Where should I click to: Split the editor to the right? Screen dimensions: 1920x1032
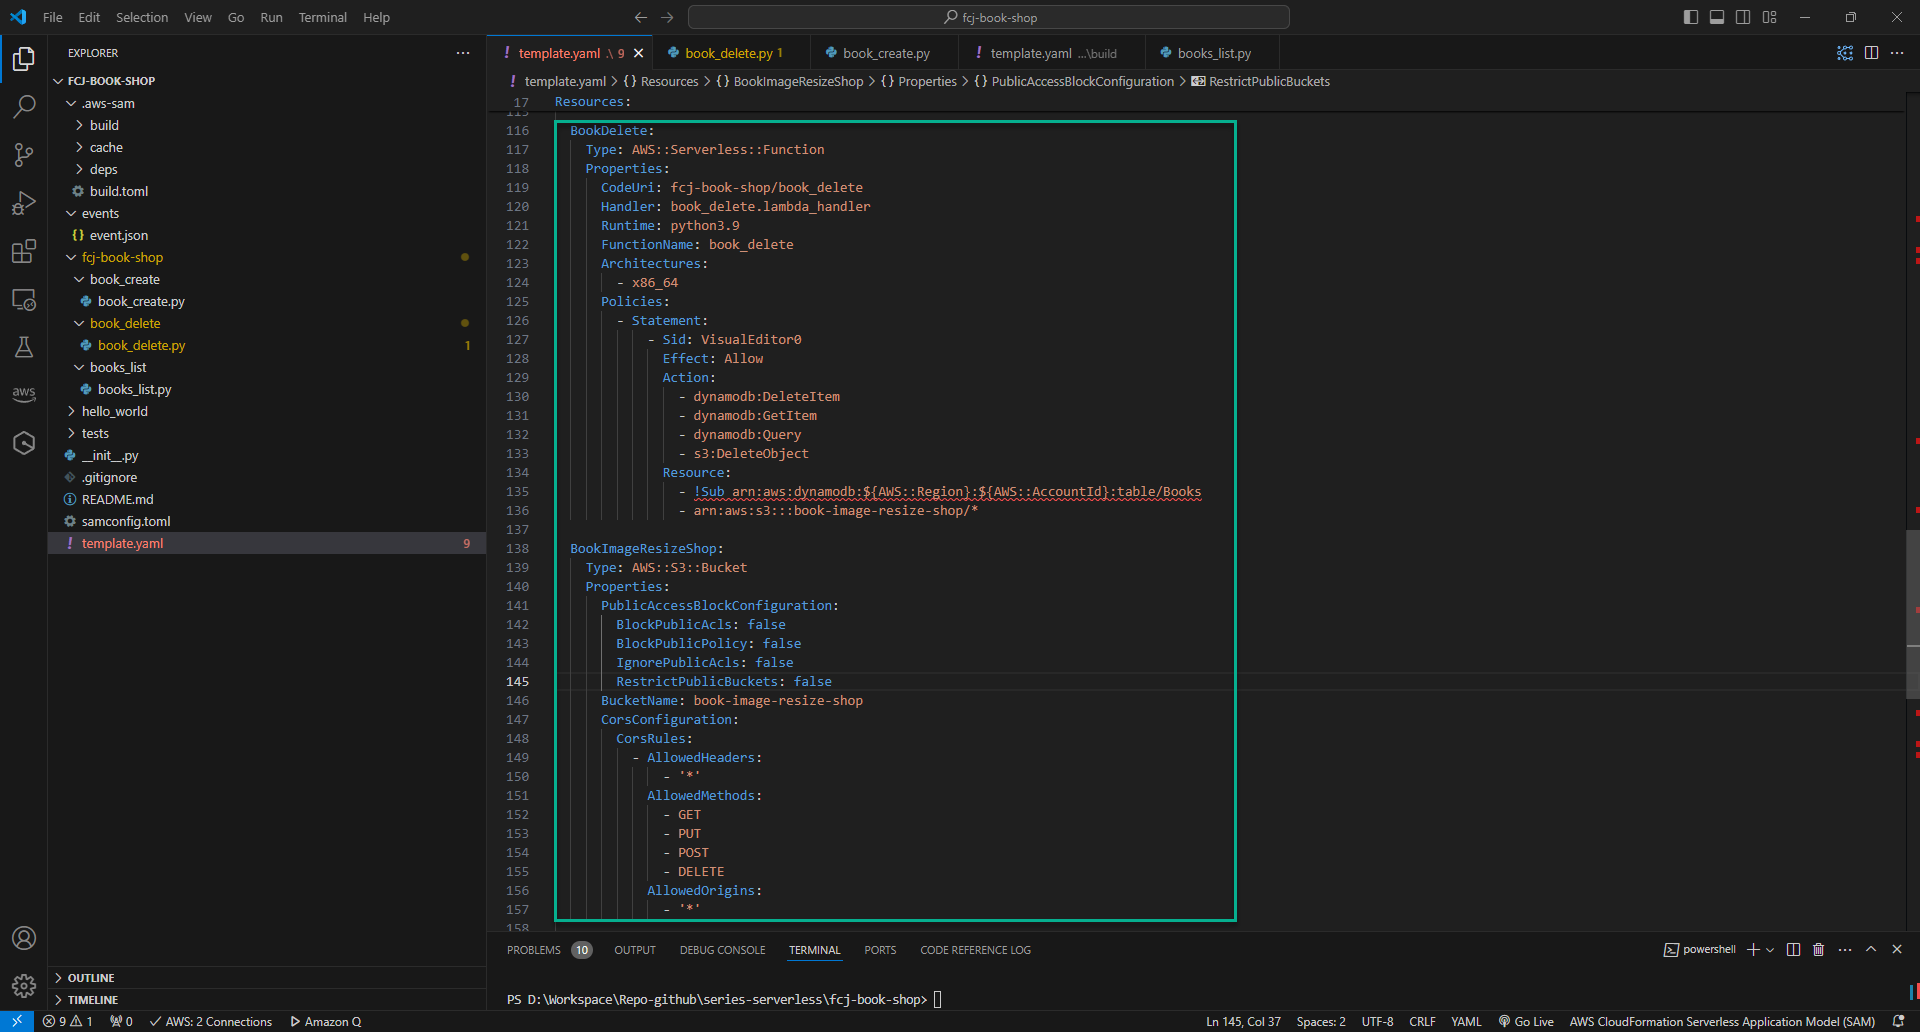point(1871,53)
